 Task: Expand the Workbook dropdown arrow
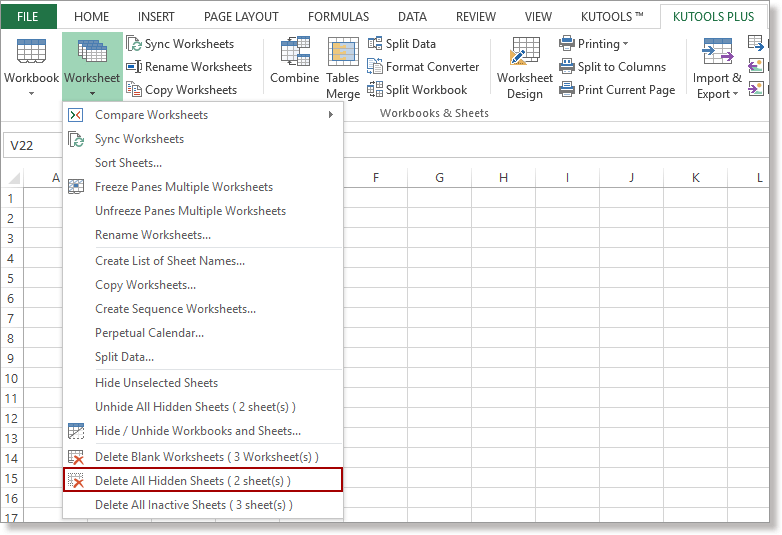[31, 93]
